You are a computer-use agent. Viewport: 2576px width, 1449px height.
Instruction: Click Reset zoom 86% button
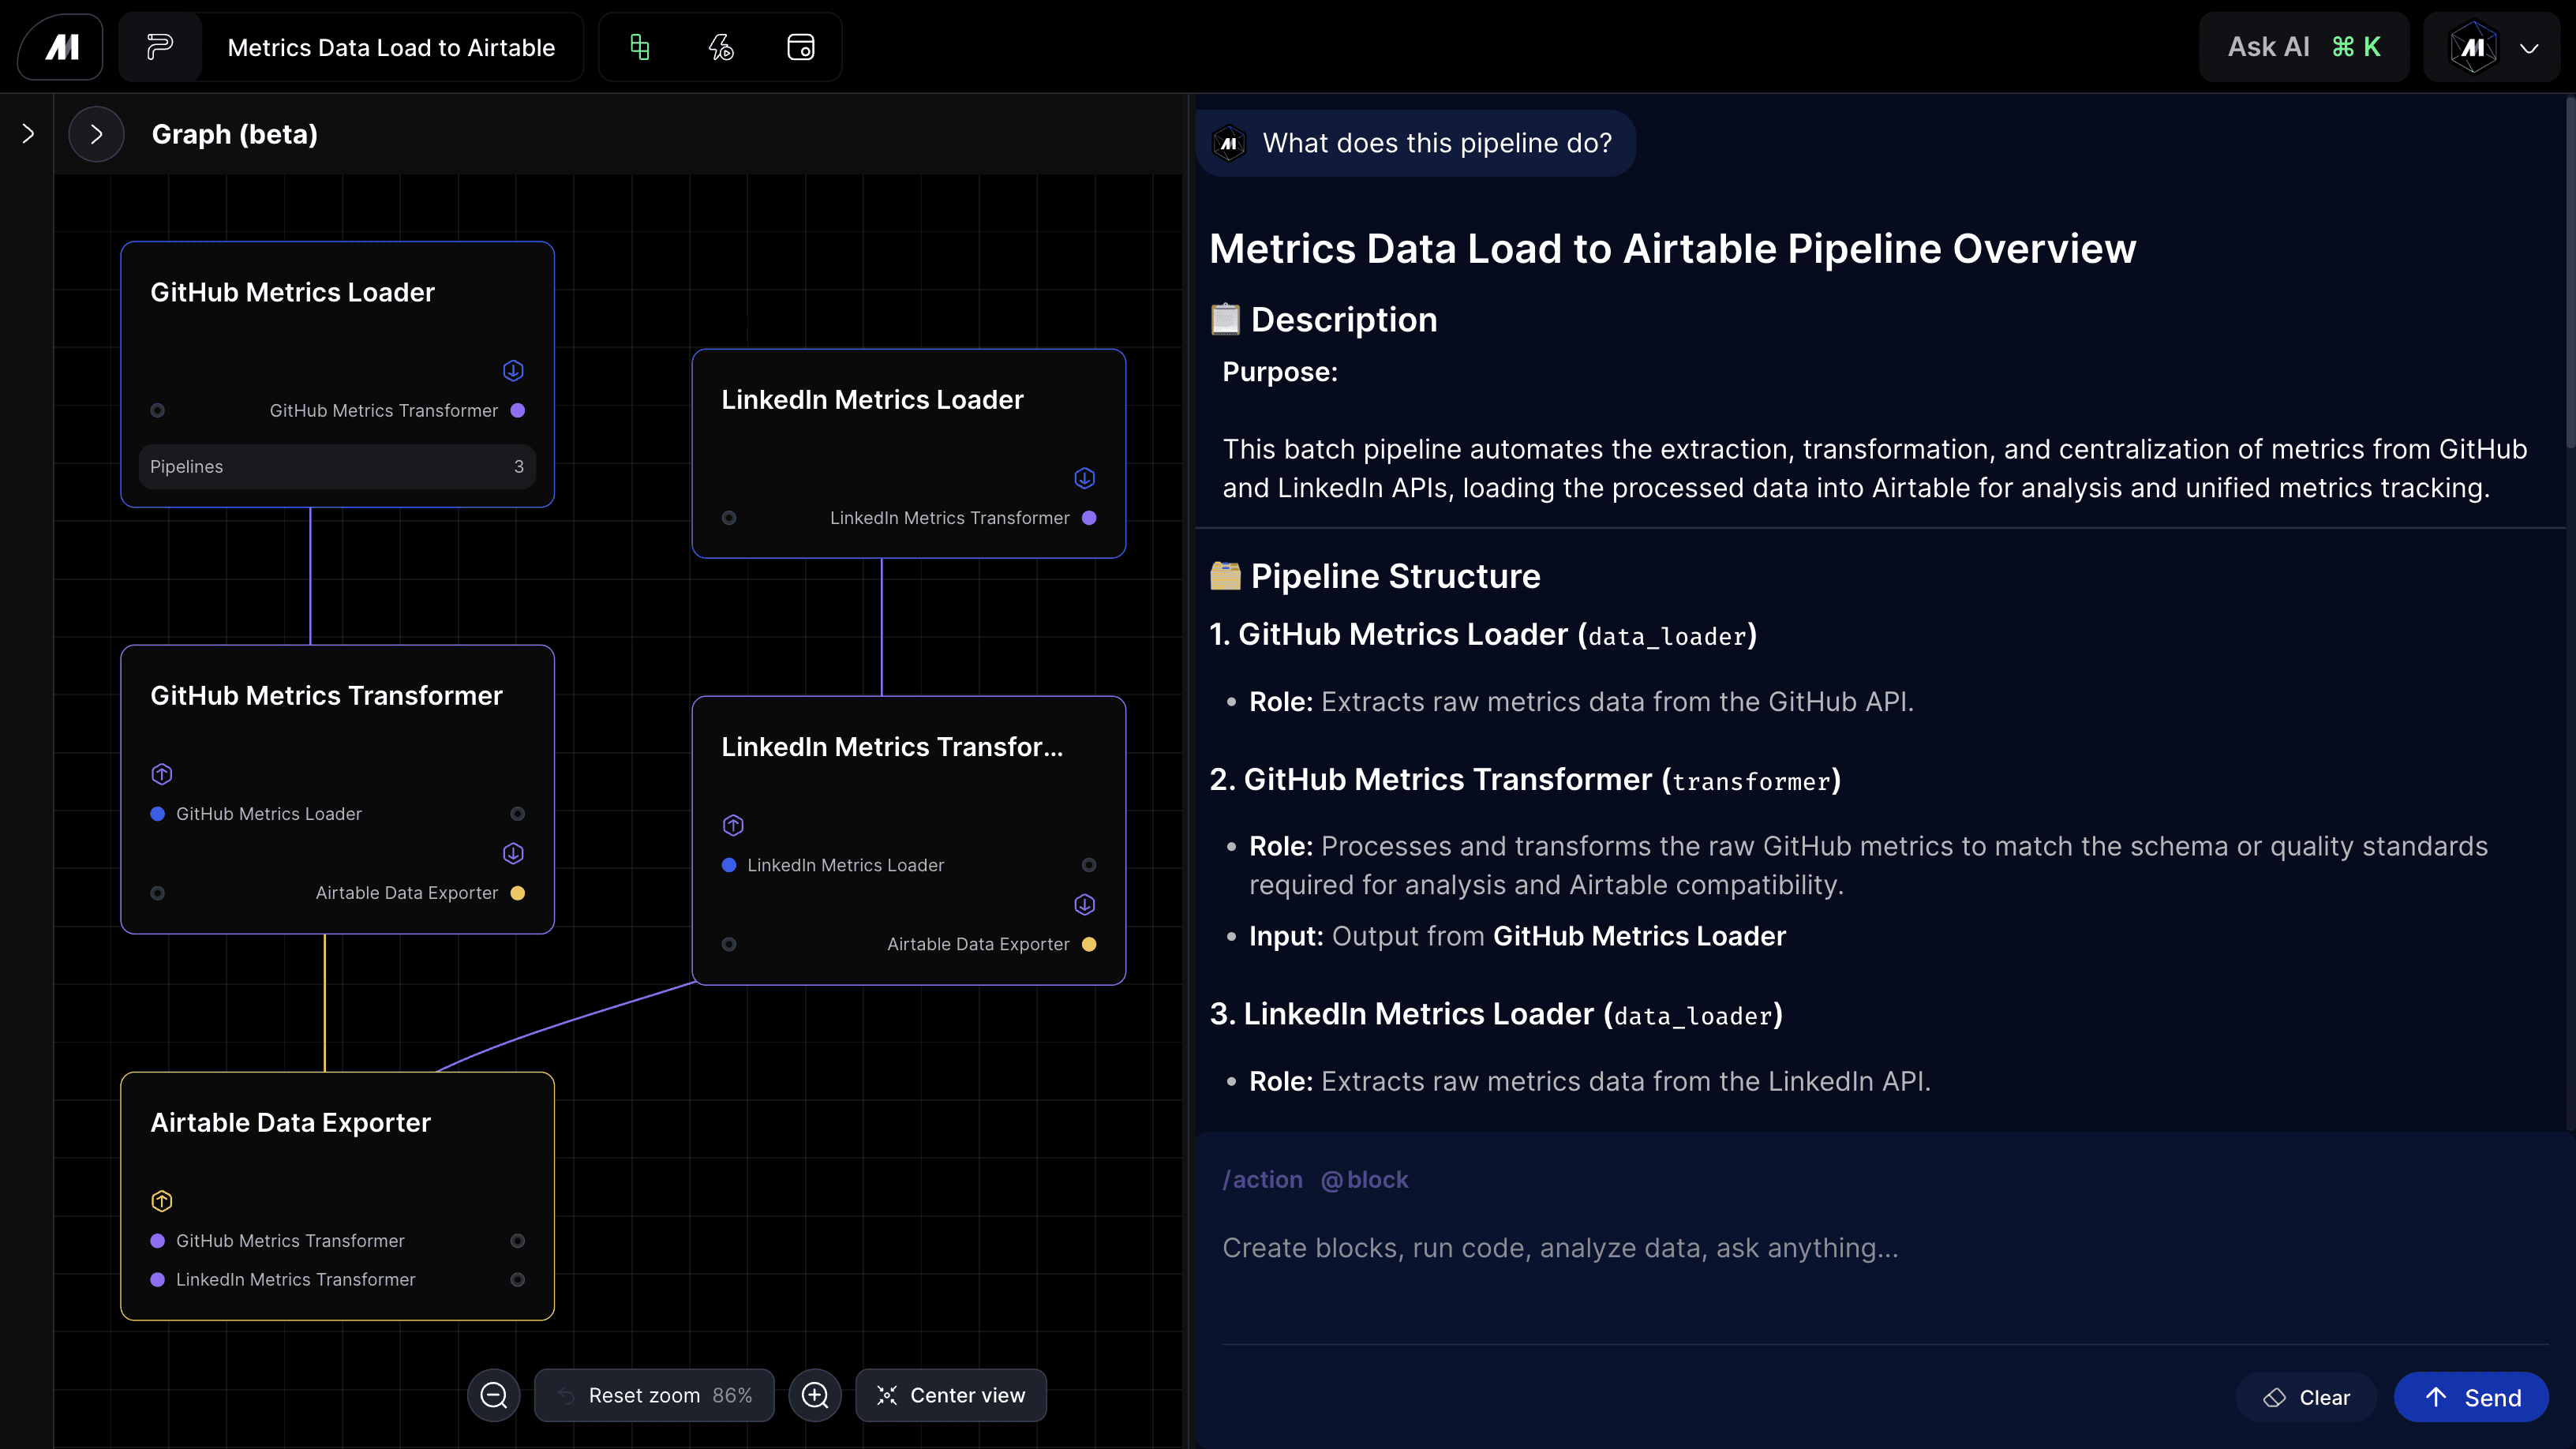(654, 1395)
